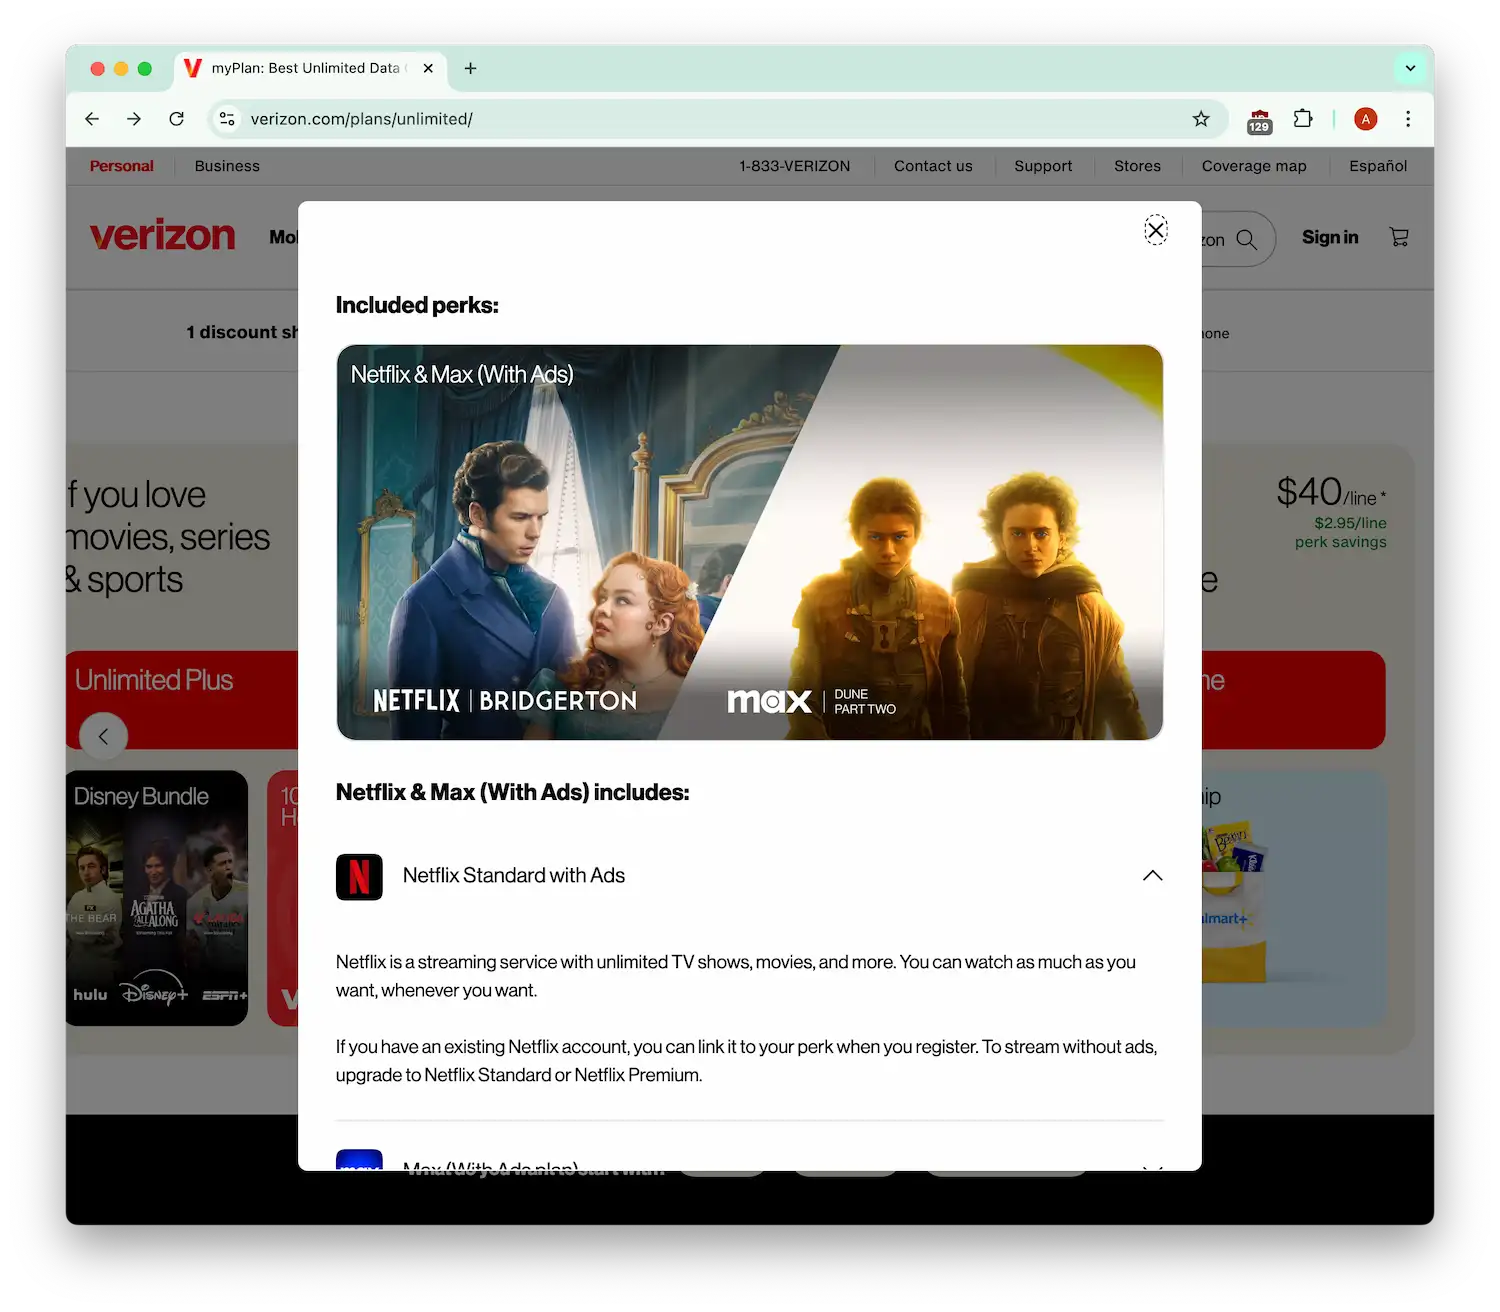Open the extension showing 129 badge
The width and height of the screenshot is (1500, 1312).
[x=1258, y=118]
